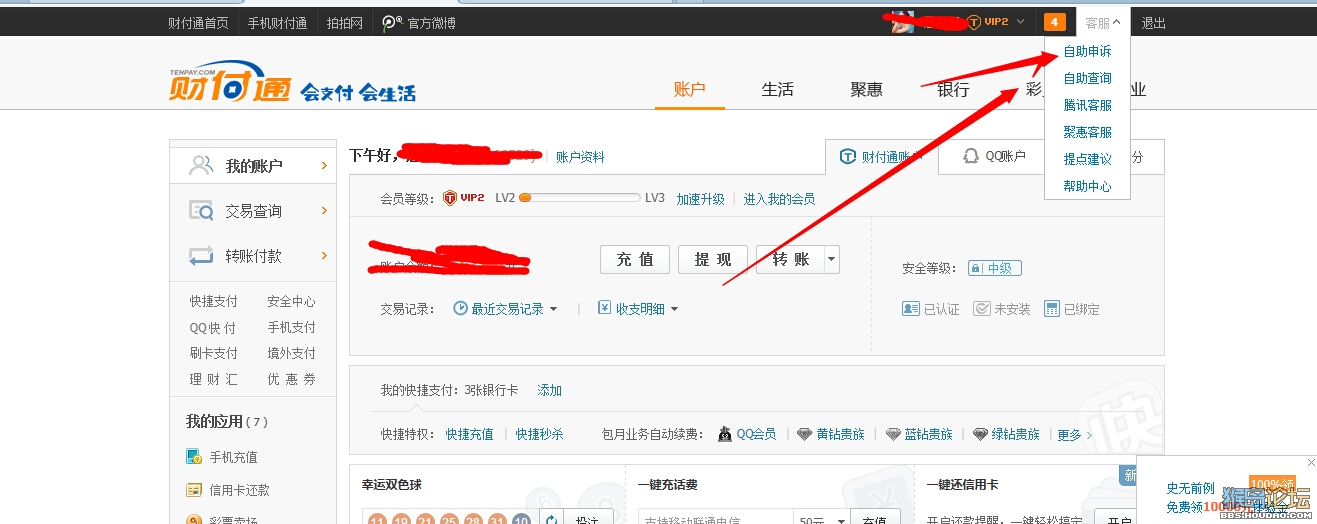Open the 安全中心 sidebar link

(x=291, y=301)
